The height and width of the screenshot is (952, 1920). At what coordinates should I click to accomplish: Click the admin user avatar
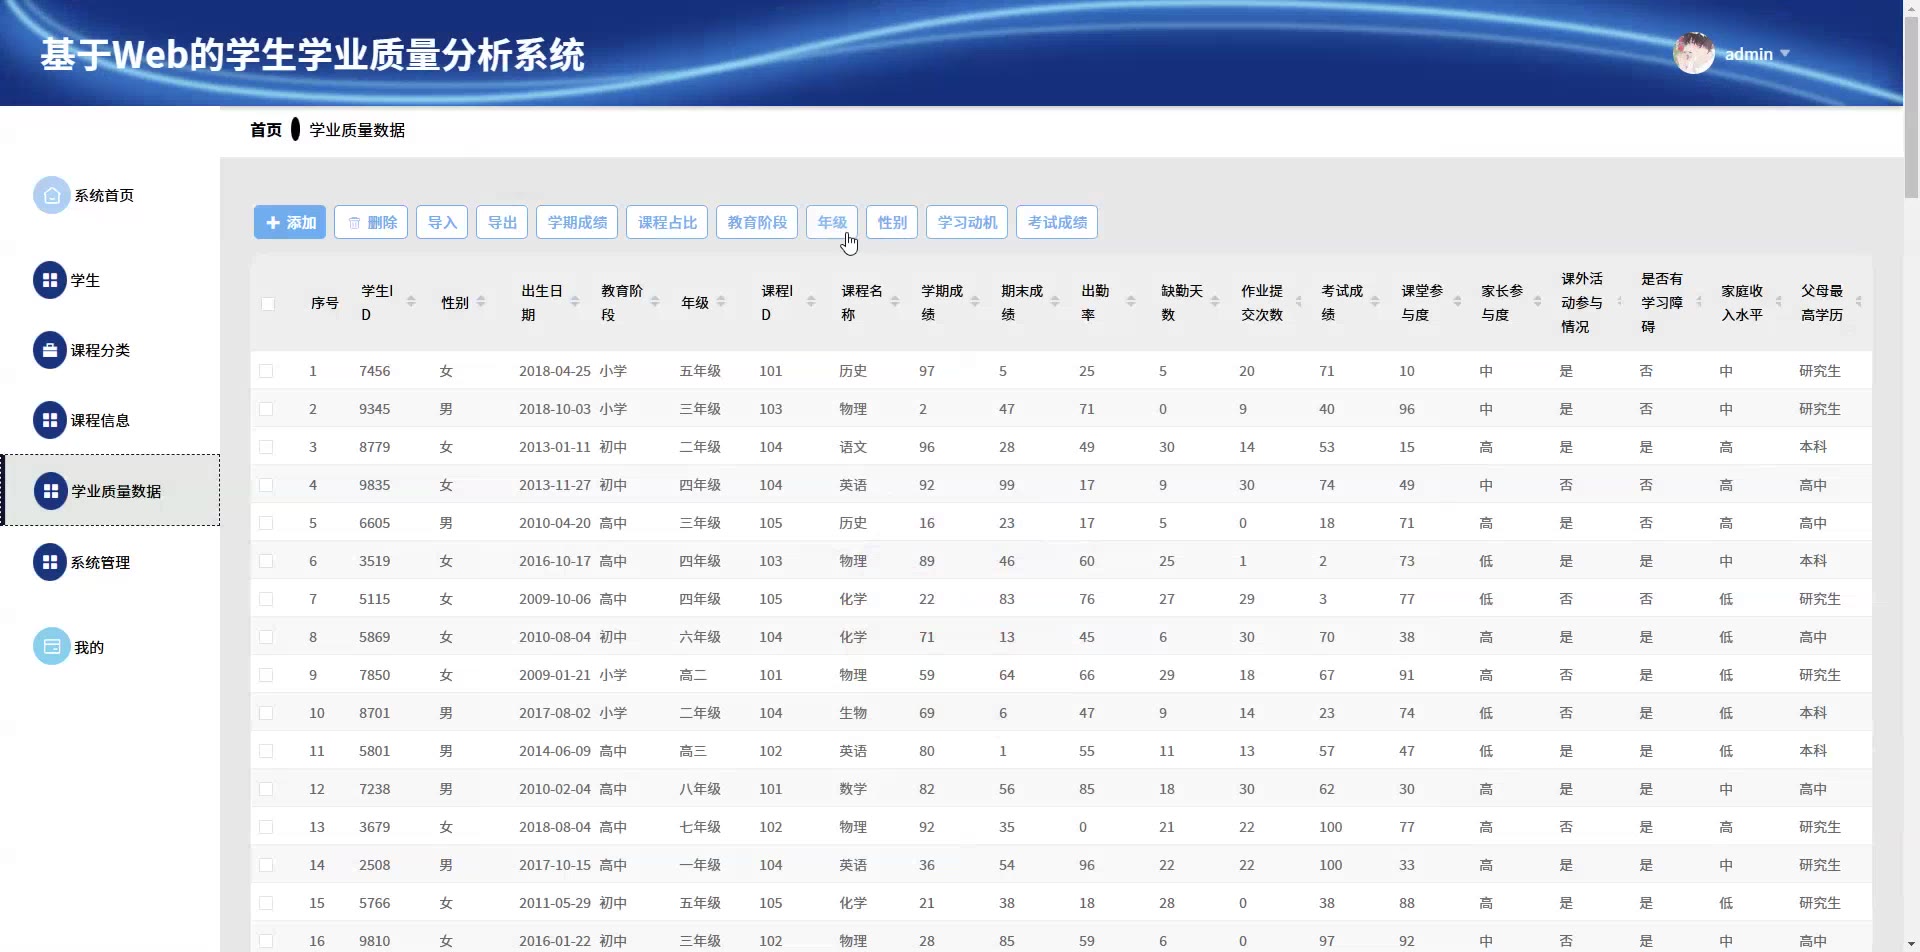click(1693, 54)
